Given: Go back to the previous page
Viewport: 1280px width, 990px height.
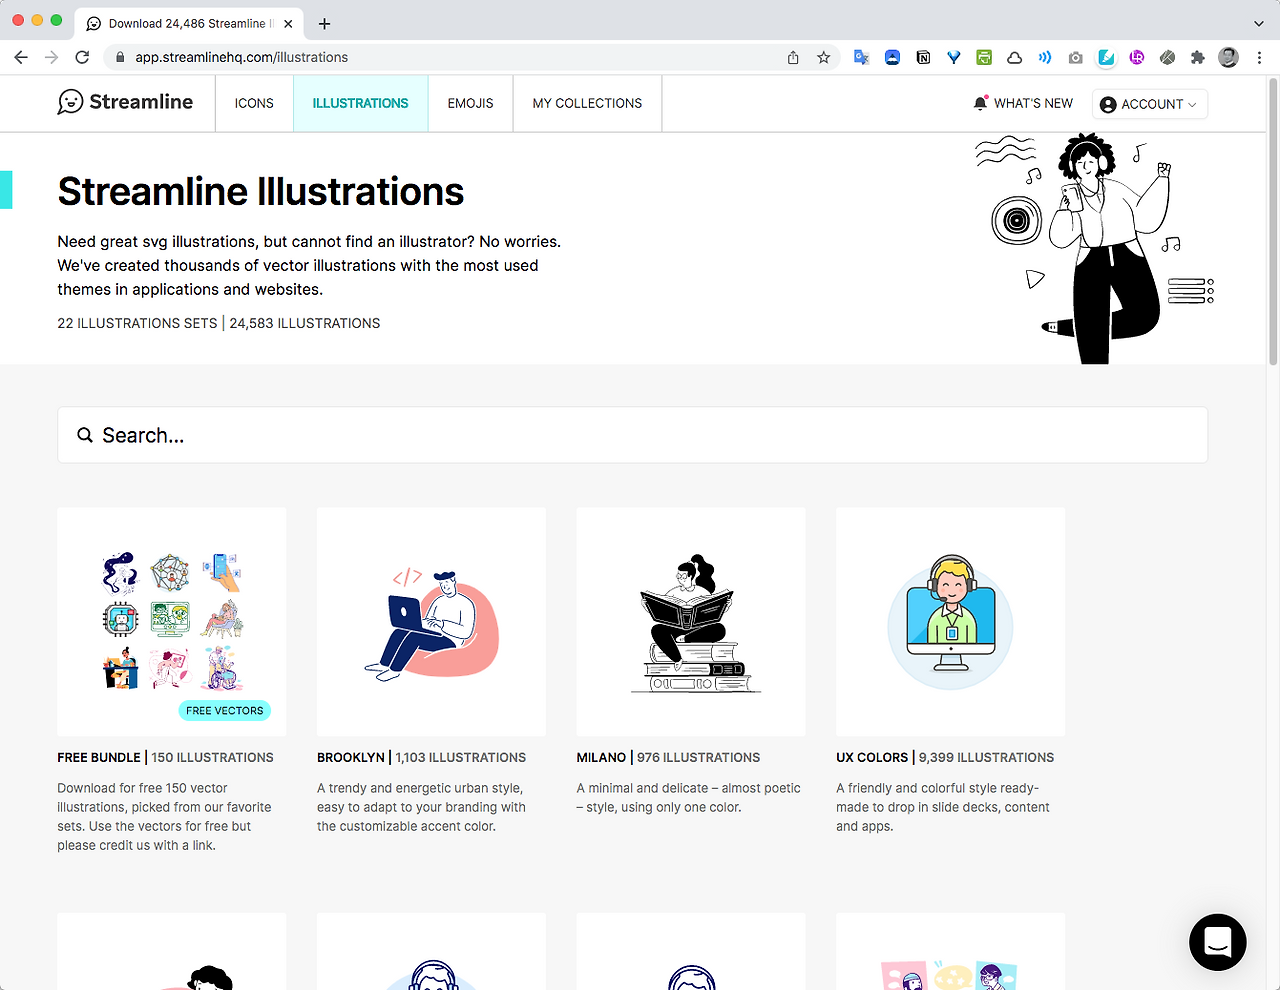Looking at the screenshot, I should 21,58.
